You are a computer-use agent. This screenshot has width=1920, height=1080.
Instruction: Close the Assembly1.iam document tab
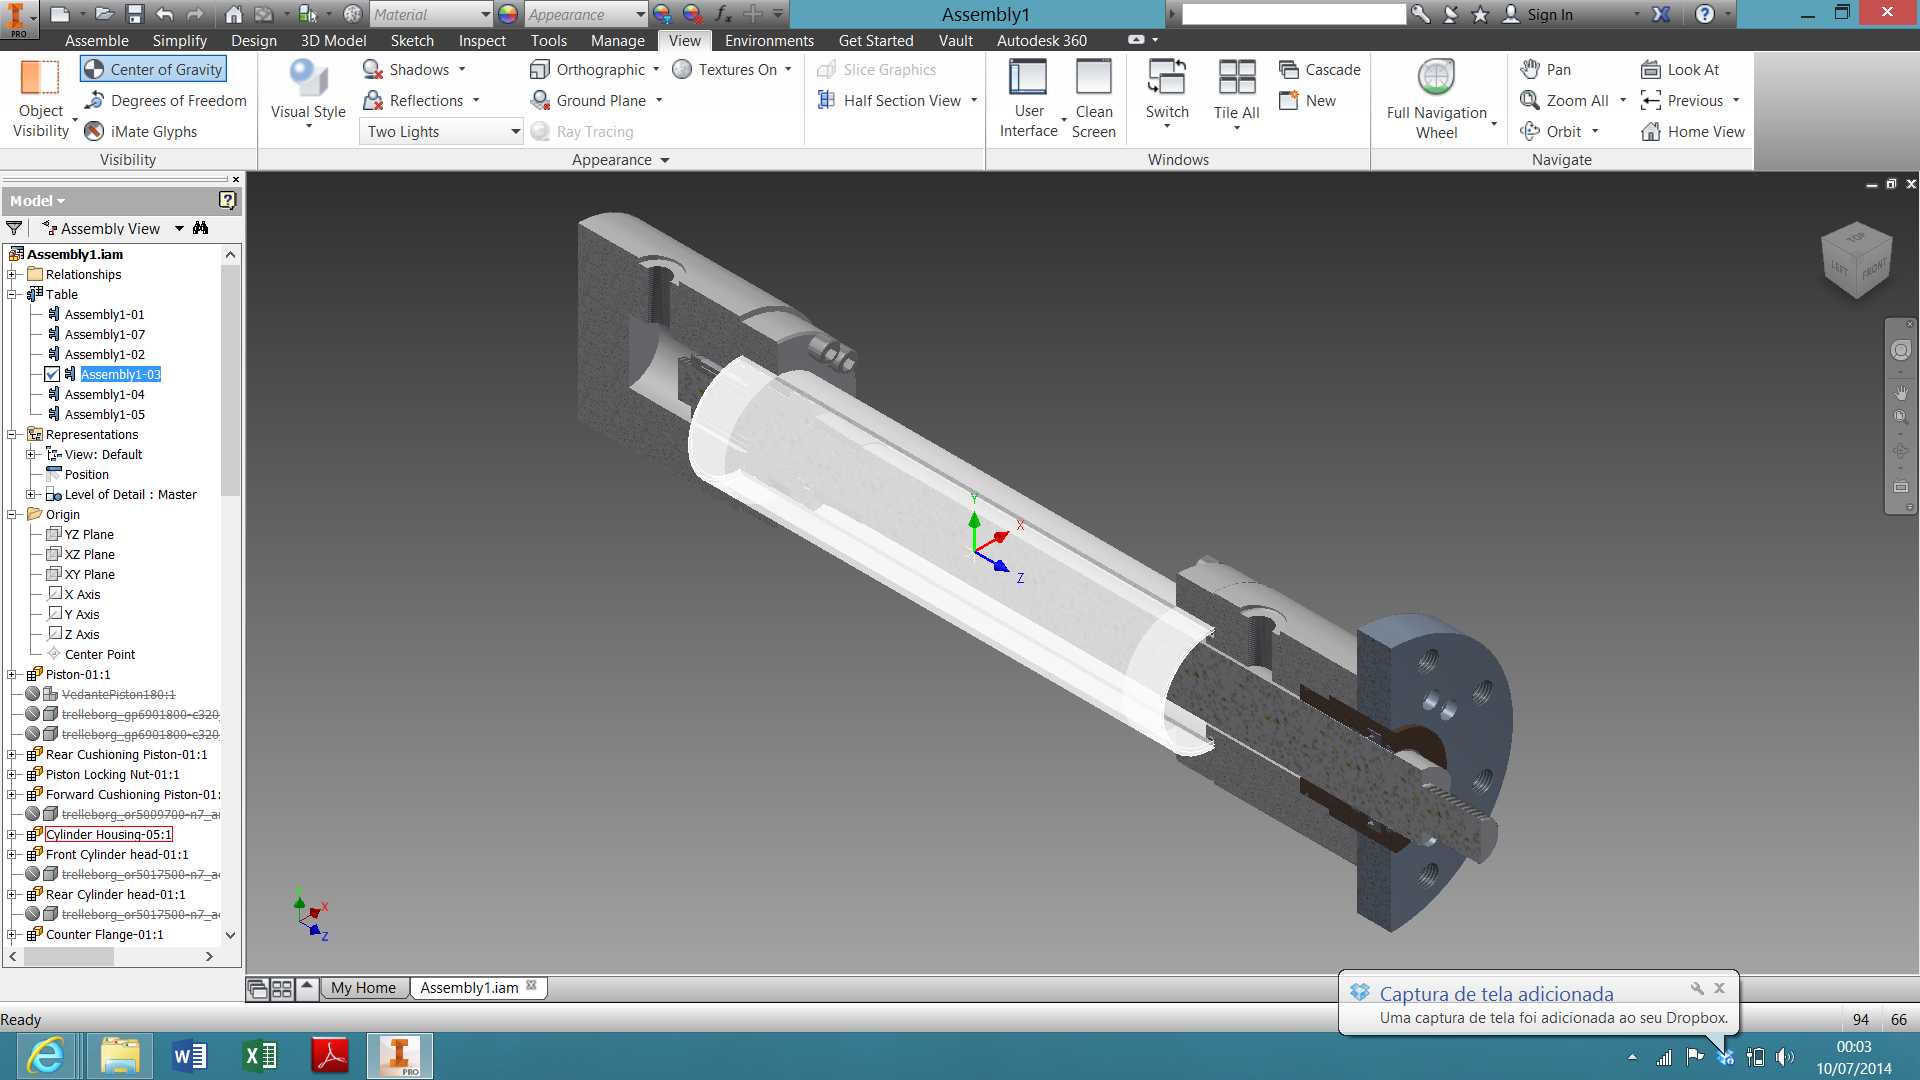point(531,986)
